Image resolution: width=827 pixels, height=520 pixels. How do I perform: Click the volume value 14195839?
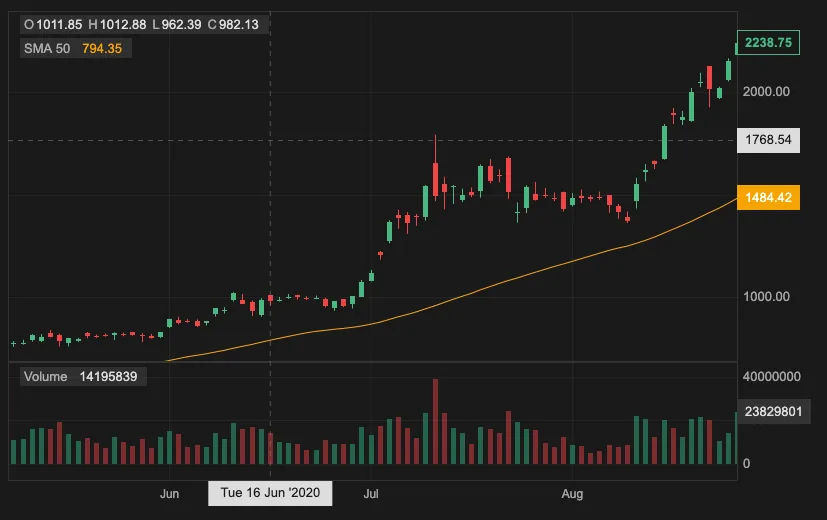point(108,377)
